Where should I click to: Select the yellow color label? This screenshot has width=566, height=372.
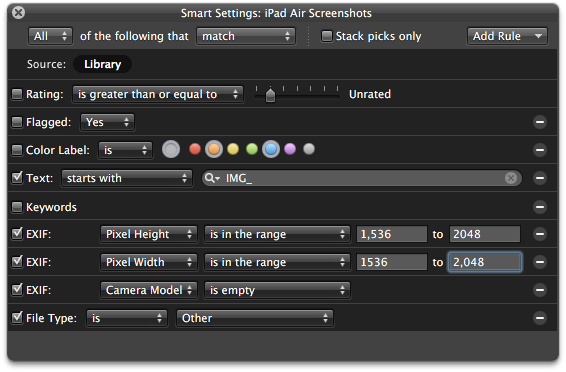233,149
